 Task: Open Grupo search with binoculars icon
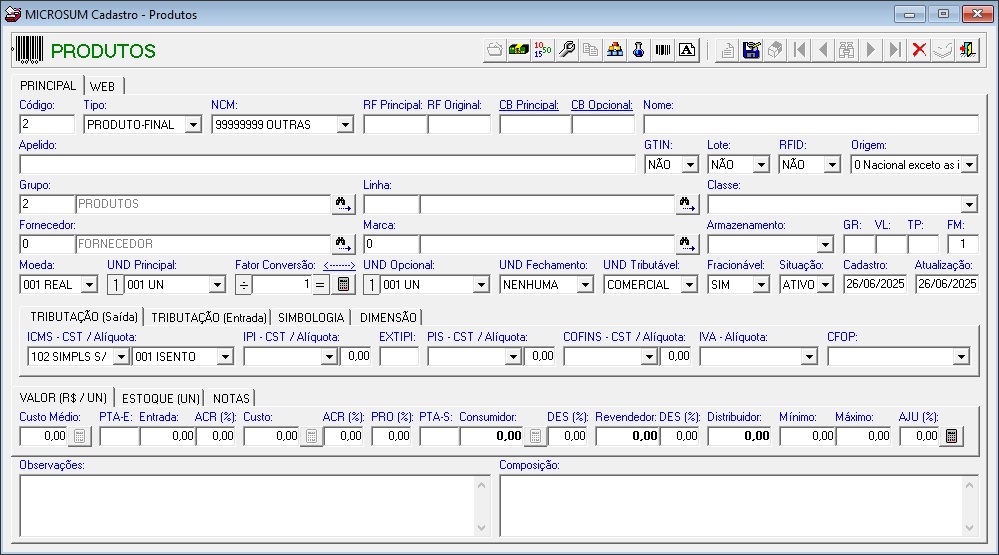click(343, 204)
